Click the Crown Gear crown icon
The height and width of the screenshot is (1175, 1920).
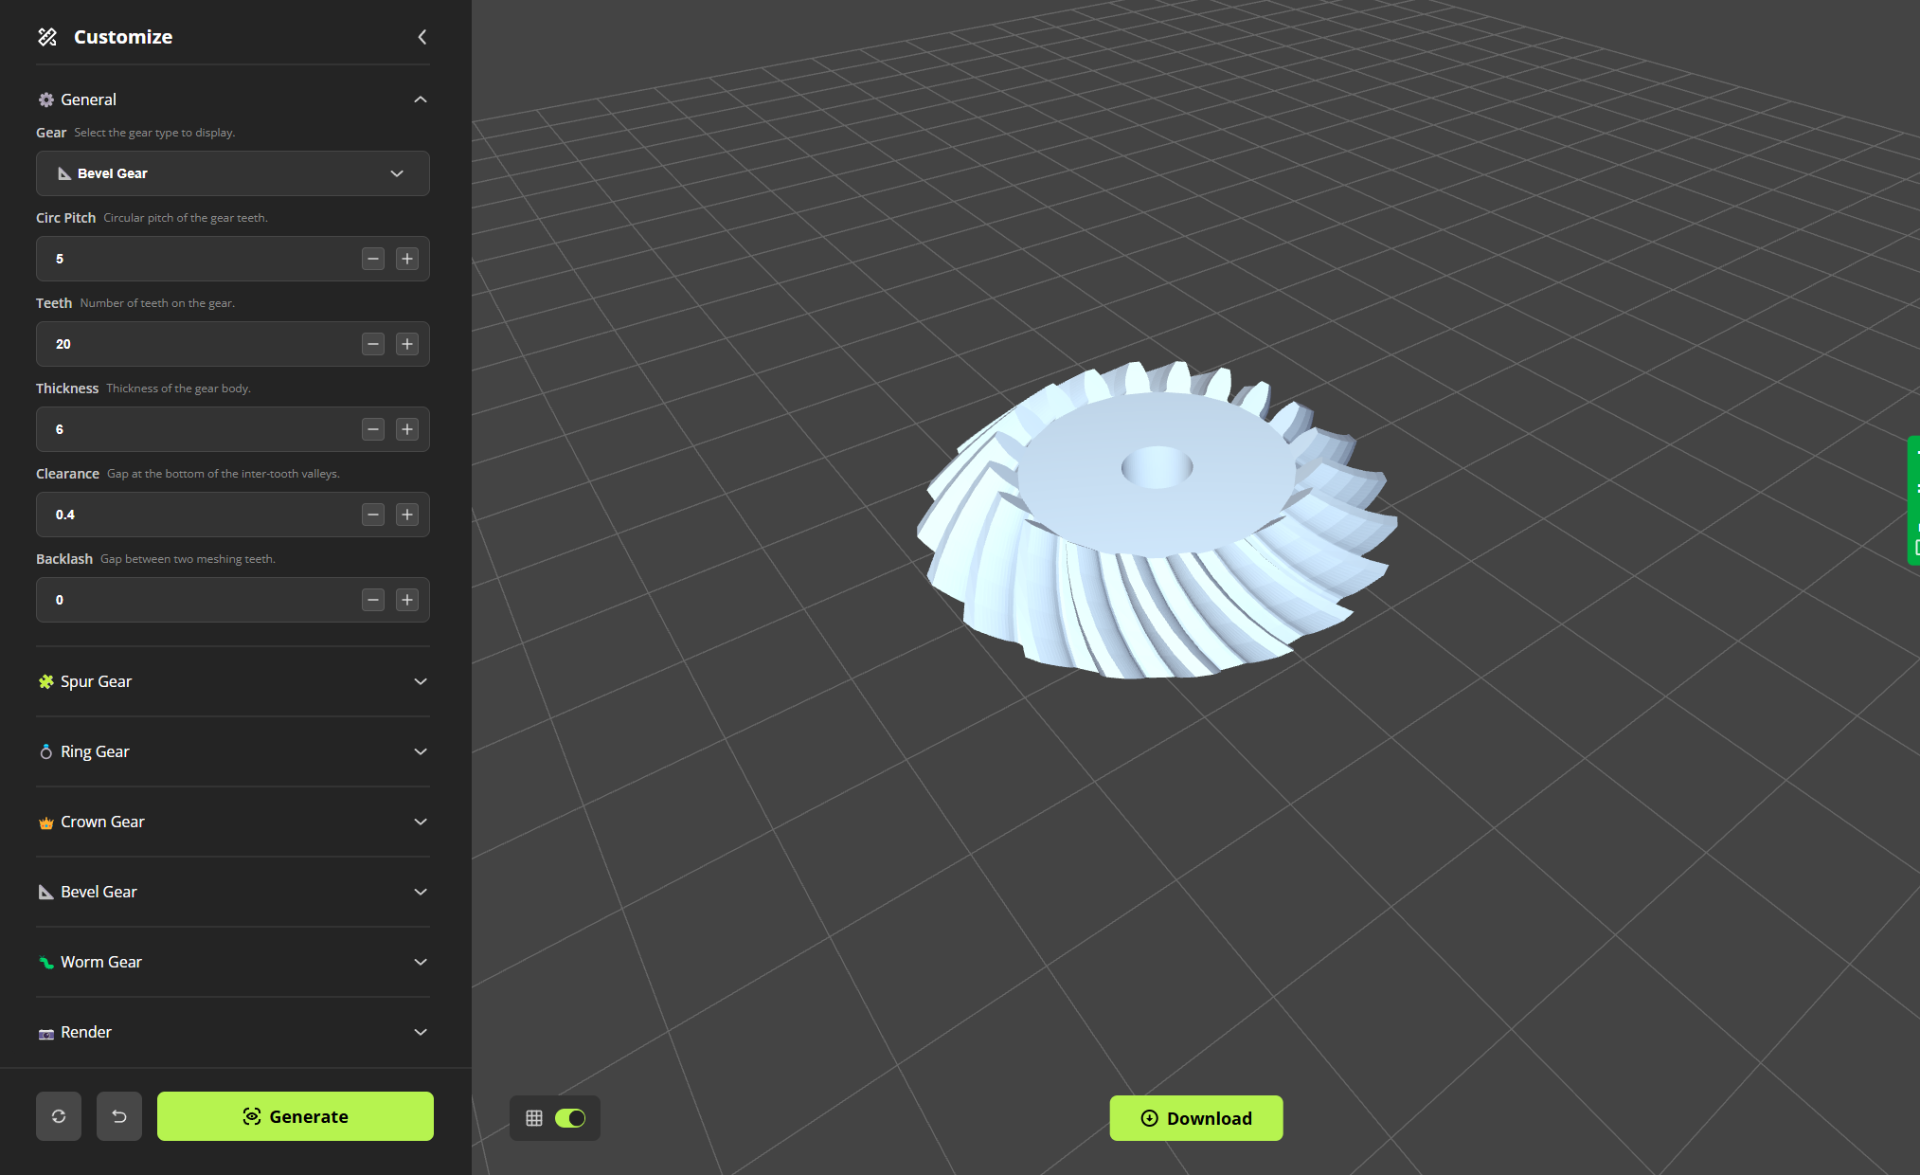(46, 822)
